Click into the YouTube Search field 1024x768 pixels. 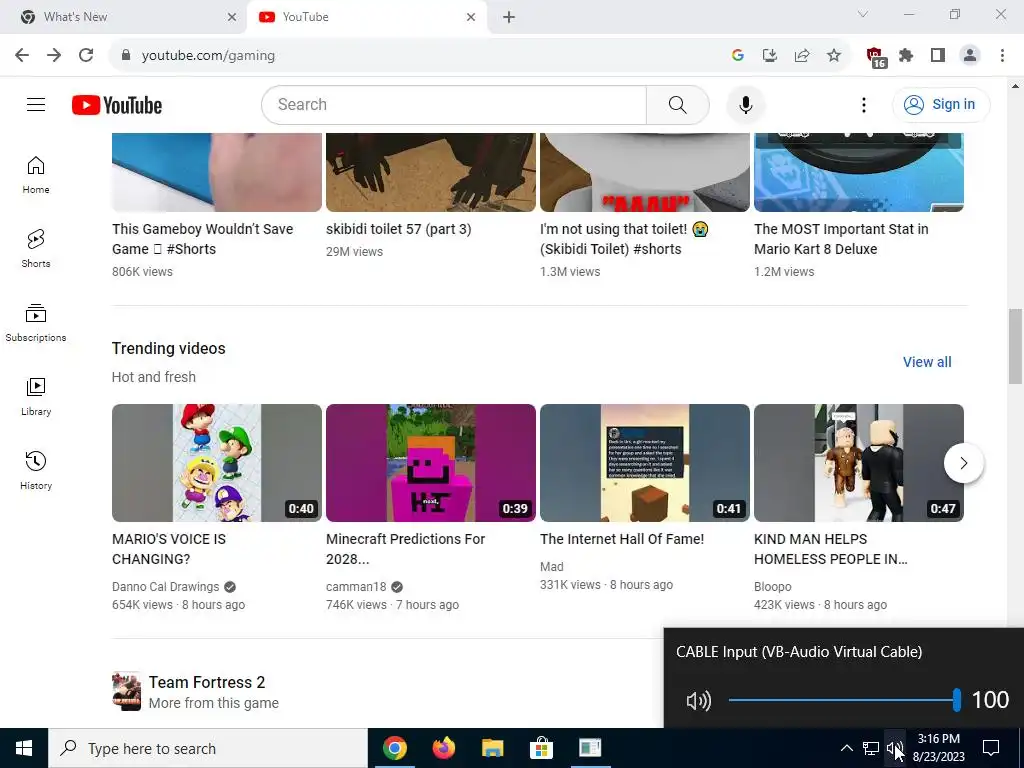pos(454,104)
